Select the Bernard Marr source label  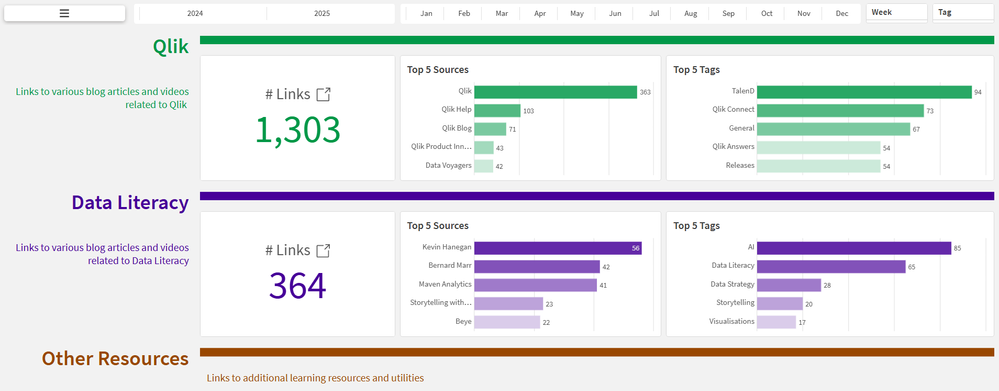[x=450, y=265]
